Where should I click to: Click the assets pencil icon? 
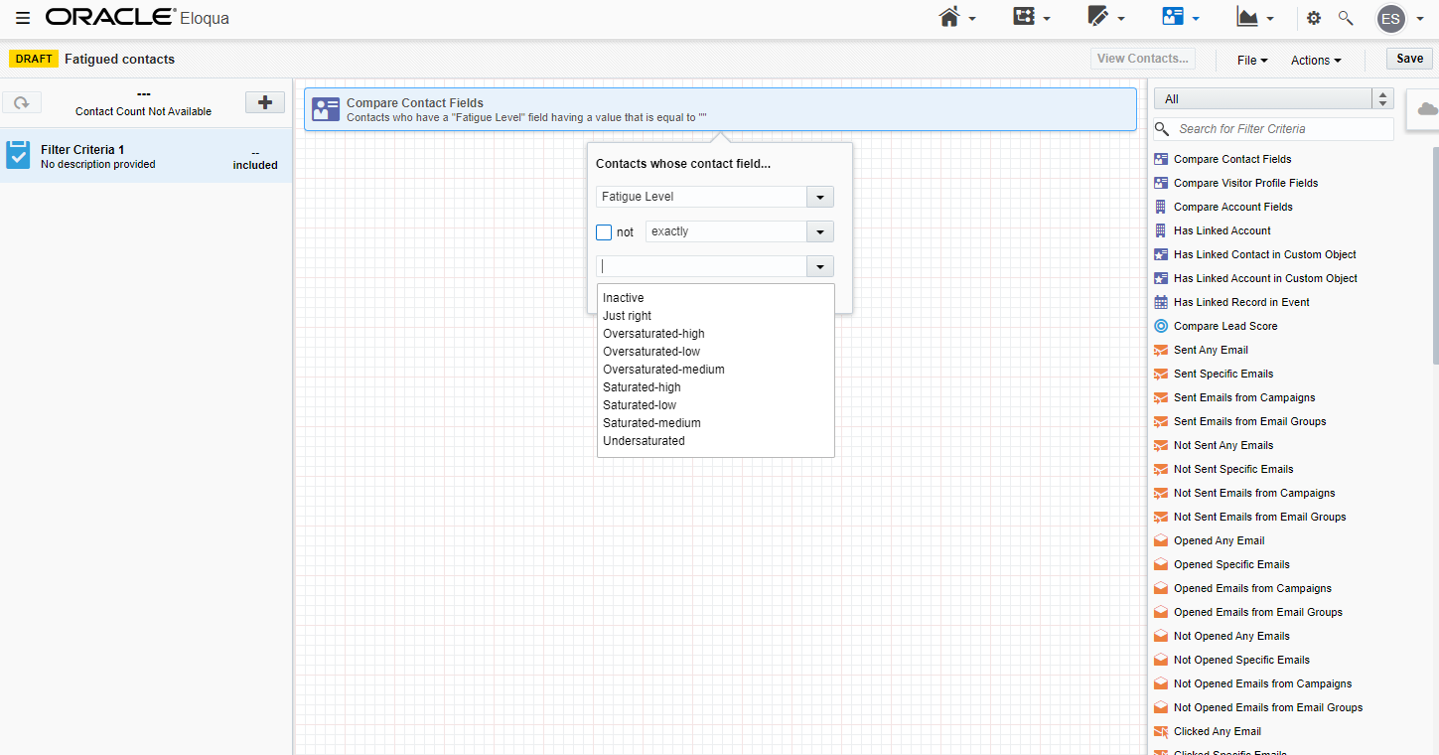[1097, 17]
